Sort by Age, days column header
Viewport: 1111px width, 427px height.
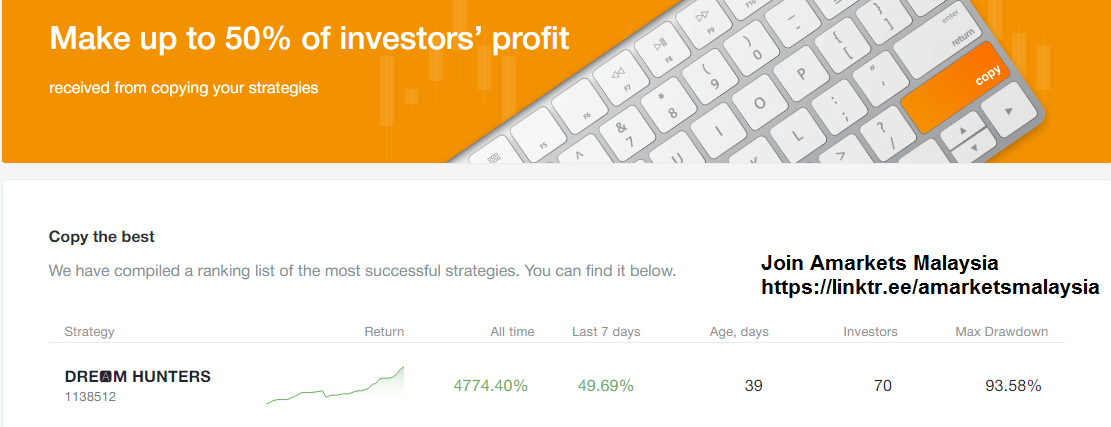(741, 332)
